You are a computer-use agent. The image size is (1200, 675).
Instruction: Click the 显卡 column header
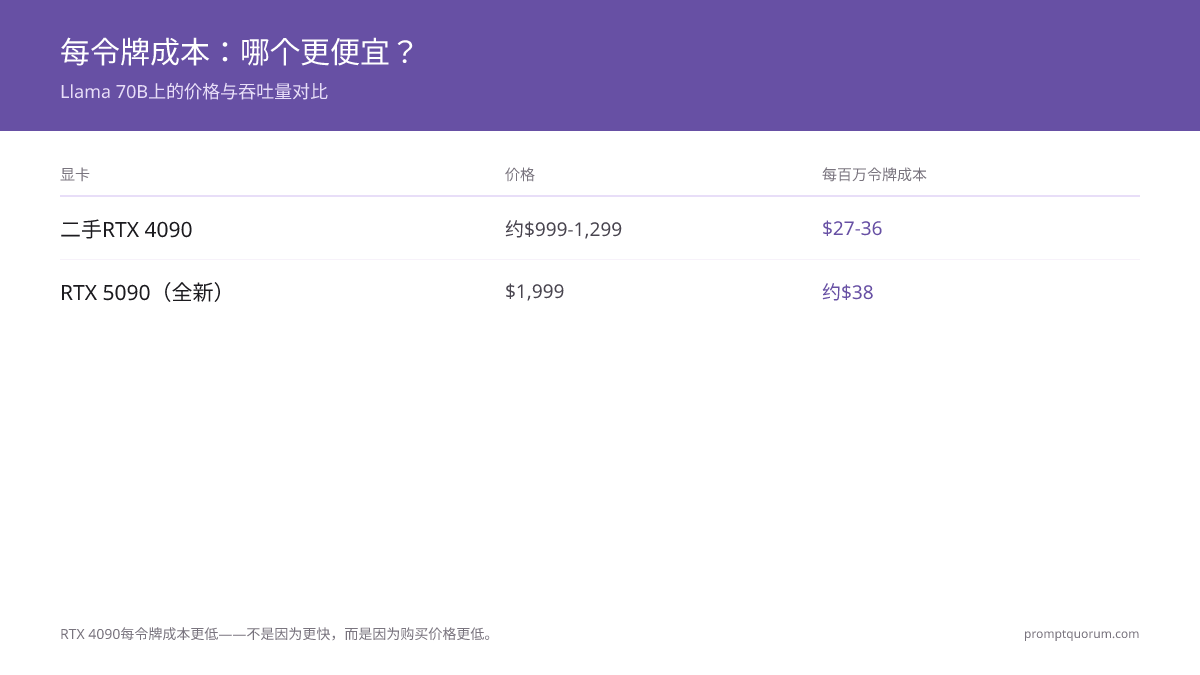(x=75, y=174)
